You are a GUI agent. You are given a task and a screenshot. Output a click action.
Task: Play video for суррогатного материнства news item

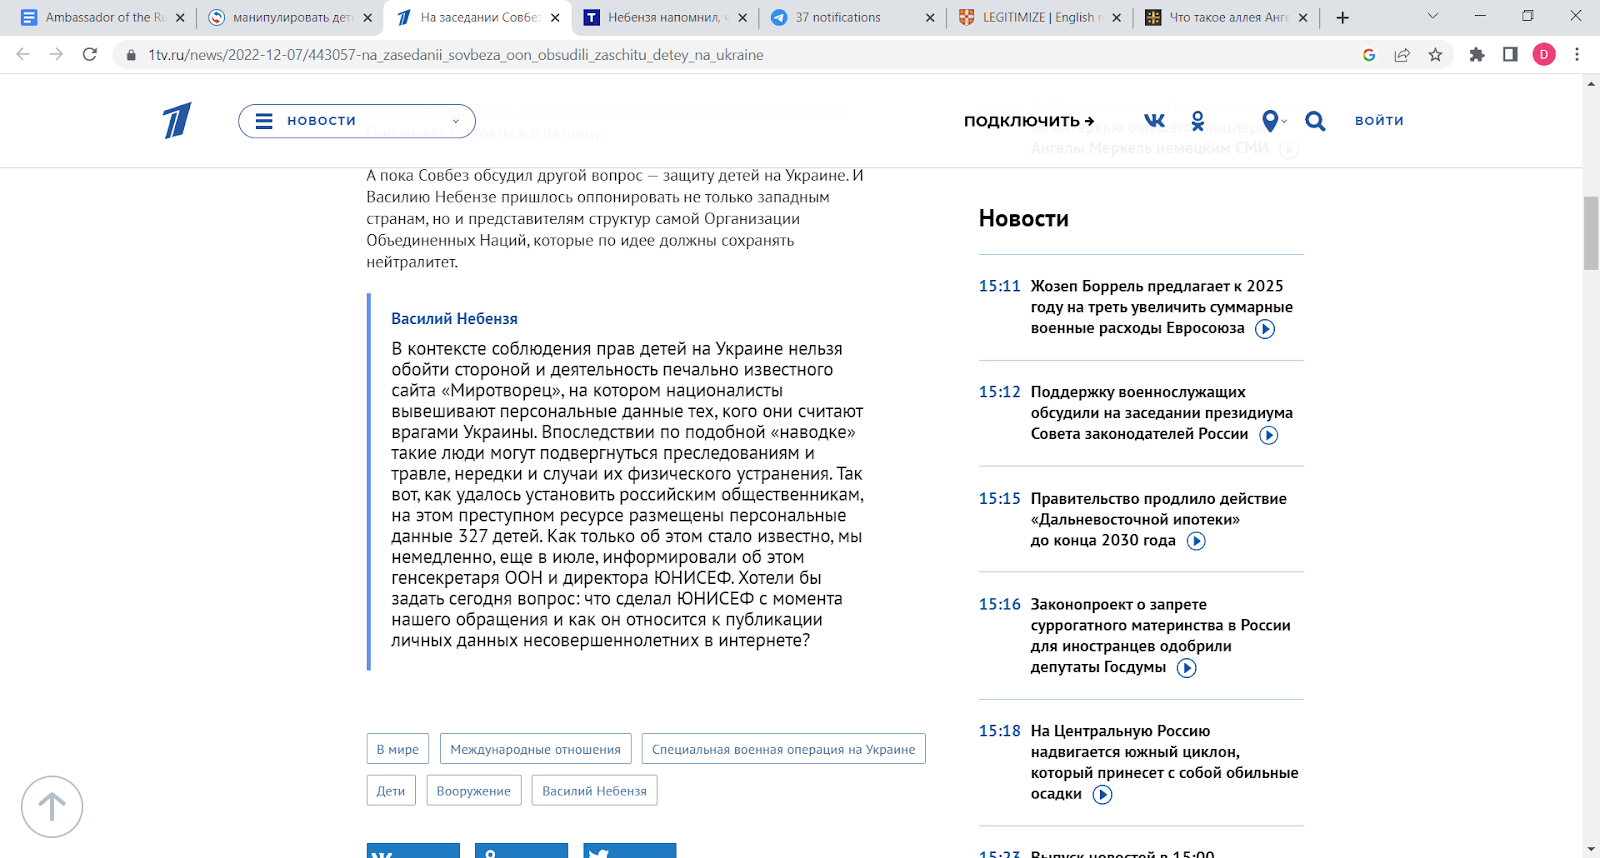point(1186,668)
